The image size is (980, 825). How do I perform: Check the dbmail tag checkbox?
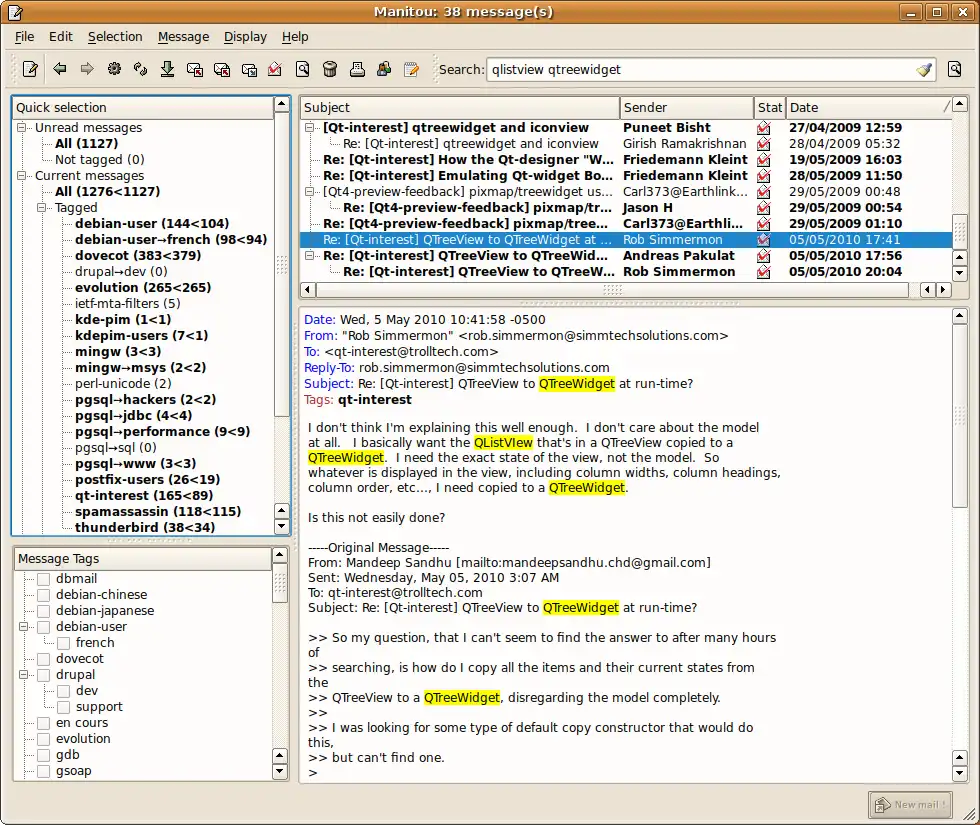pyautogui.click(x=43, y=579)
